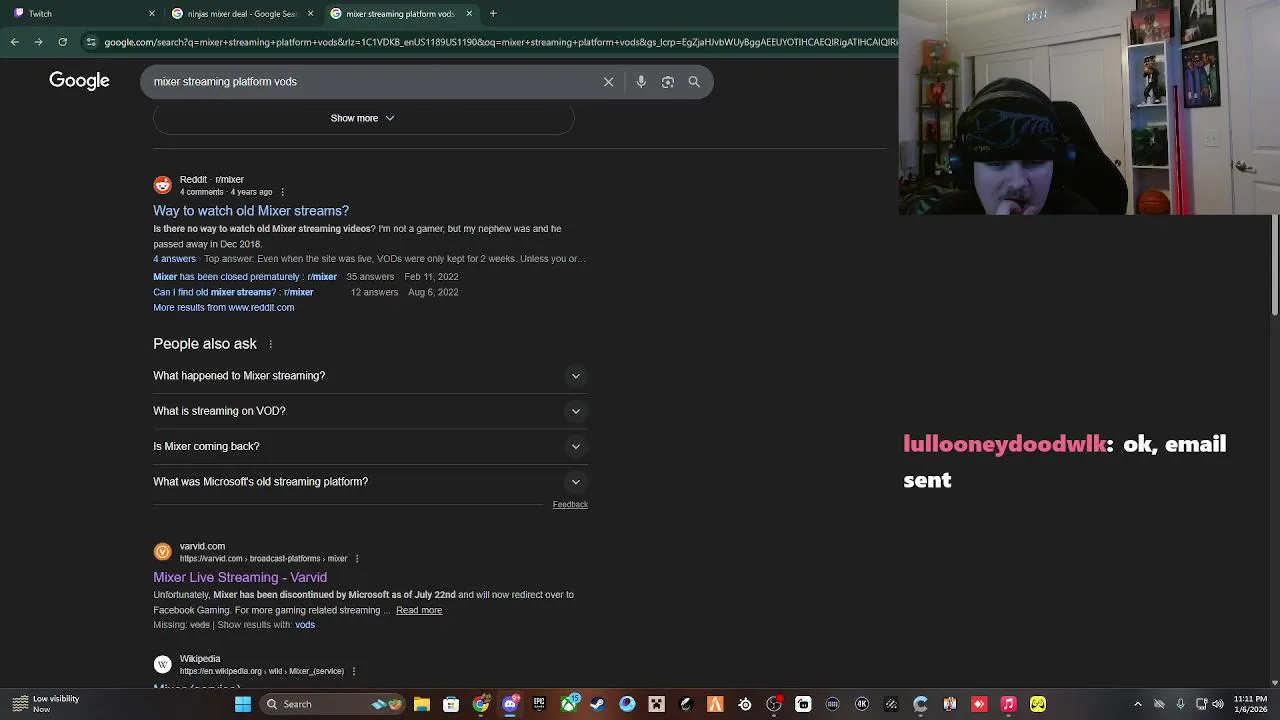Click Wikipedia source name text

click(200, 659)
